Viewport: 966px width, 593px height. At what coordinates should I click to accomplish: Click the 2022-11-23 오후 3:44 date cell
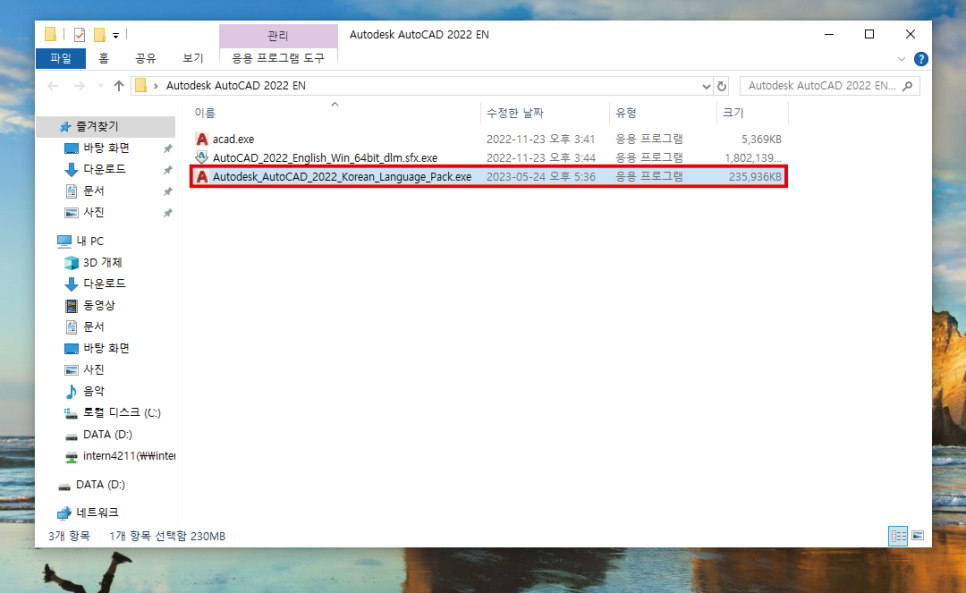(x=541, y=158)
